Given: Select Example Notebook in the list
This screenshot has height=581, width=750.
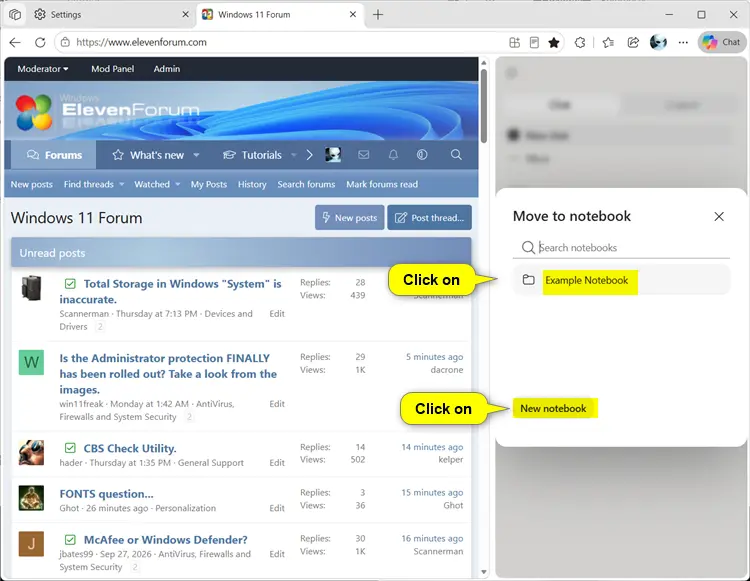Looking at the screenshot, I should point(621,280).
